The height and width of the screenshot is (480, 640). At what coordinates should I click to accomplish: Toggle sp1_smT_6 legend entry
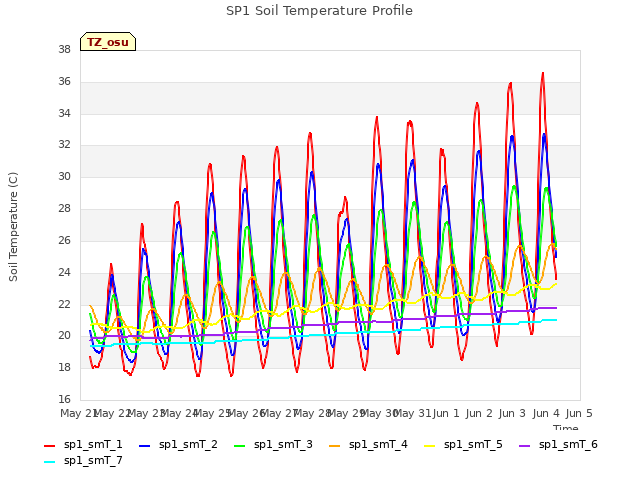[x=558, y=444]
